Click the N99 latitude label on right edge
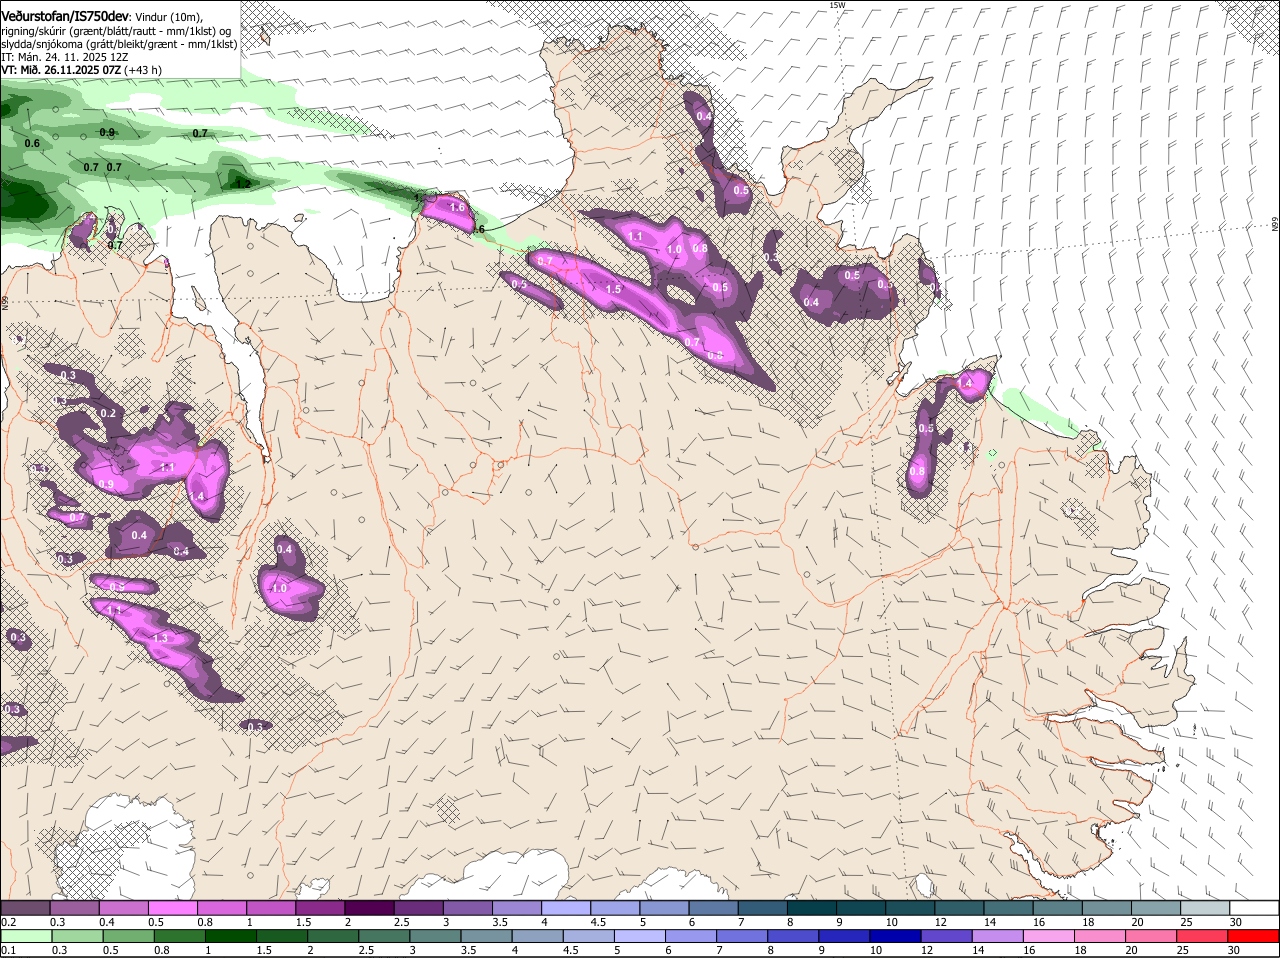This screenshot has width=1280, height=958. tap(1275, 225)
